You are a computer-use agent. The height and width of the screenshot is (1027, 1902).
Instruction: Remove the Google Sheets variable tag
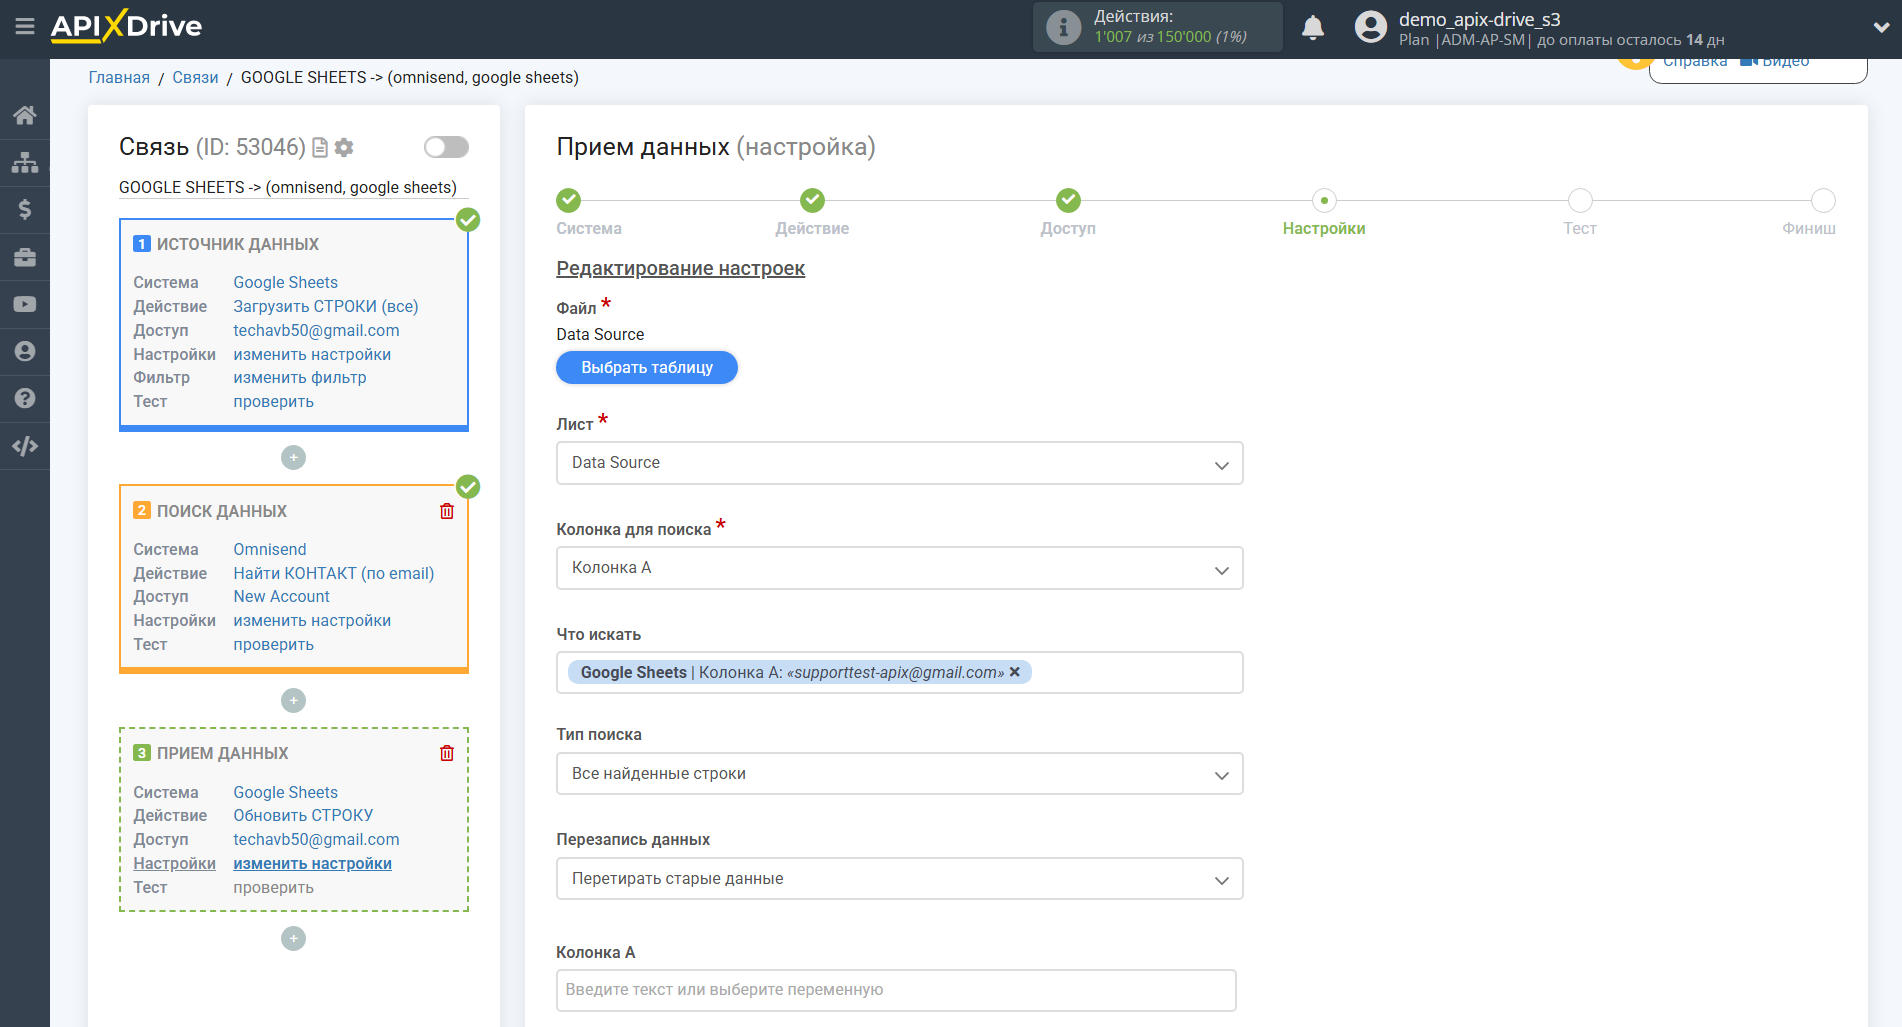tap(1015, 672)
